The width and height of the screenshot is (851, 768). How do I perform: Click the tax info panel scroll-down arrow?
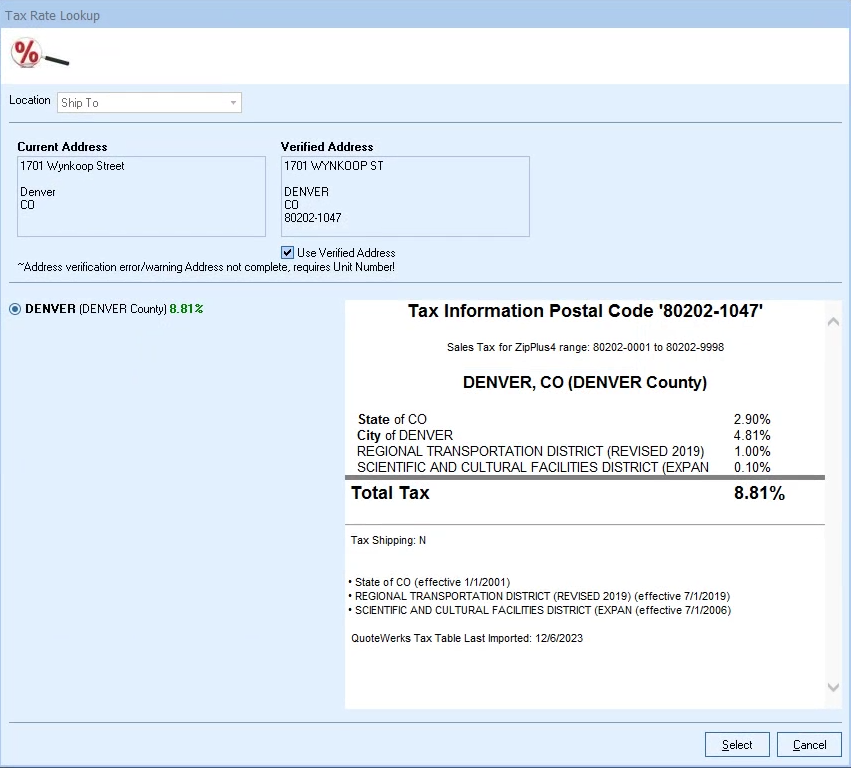coord(833,687)
